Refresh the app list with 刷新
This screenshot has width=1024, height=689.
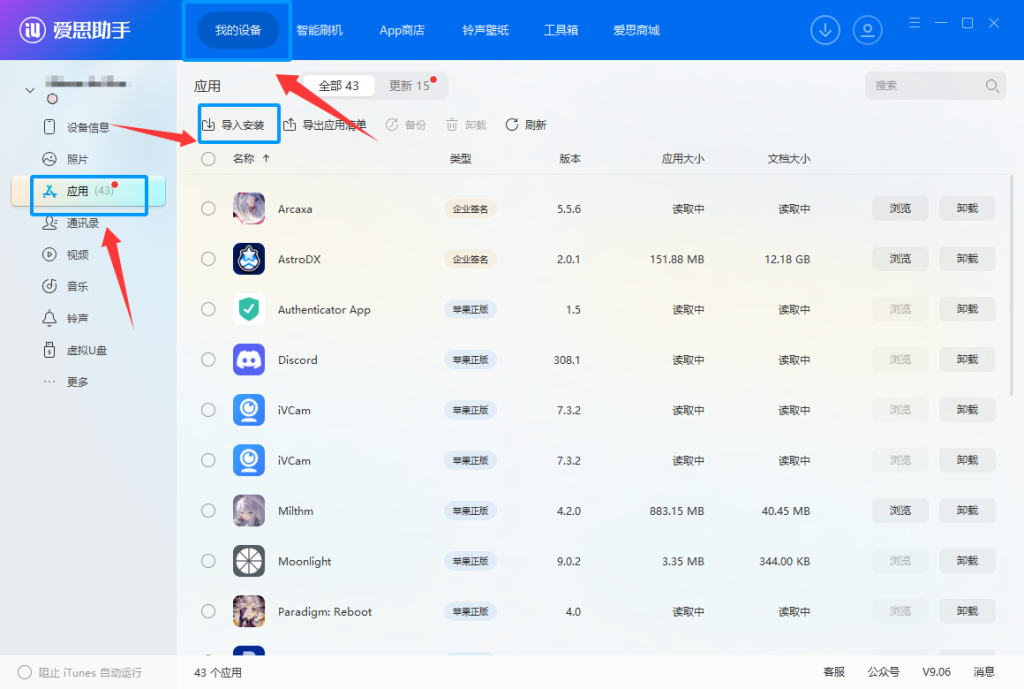point(526,125)
